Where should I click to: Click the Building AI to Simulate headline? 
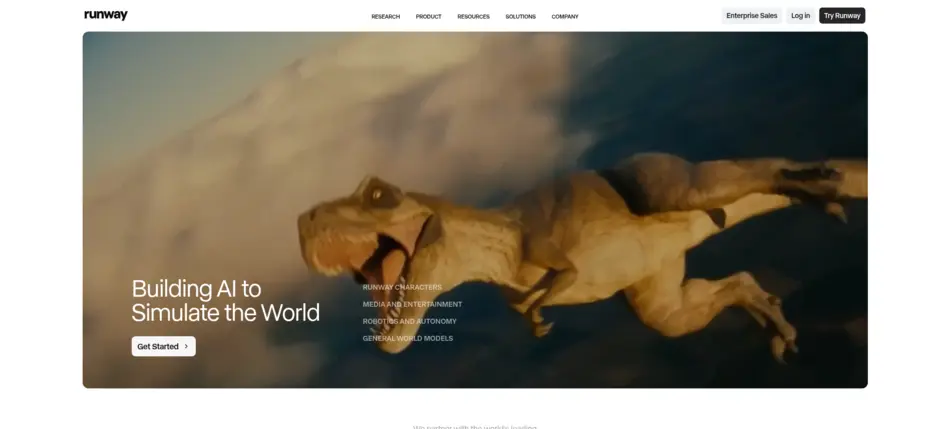tap(225, 300)
